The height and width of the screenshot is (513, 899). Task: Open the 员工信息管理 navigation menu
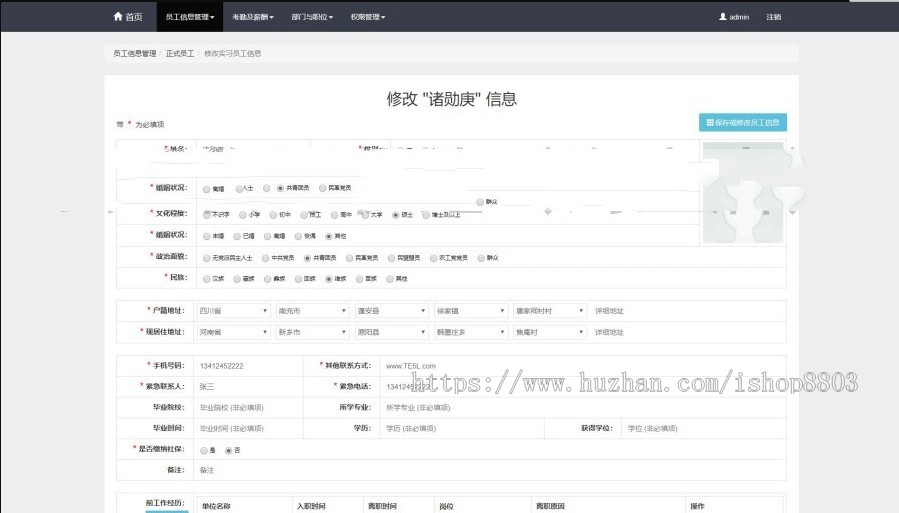point(190,17)
